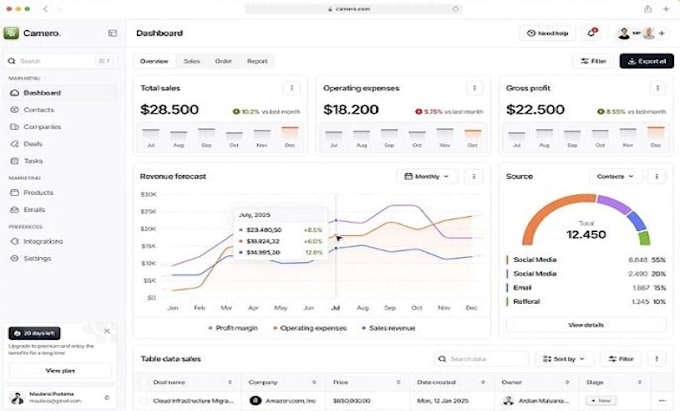680x411 pixels.
Task: Expand the Monthly period dropdown
Action: (x=426, y=176)
